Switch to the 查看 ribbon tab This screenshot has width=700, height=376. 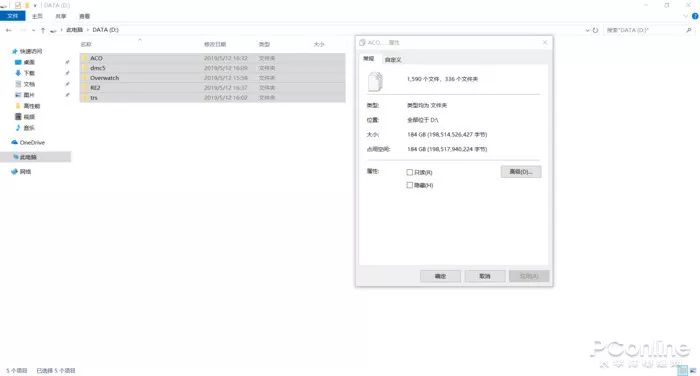tap(84, 16)
